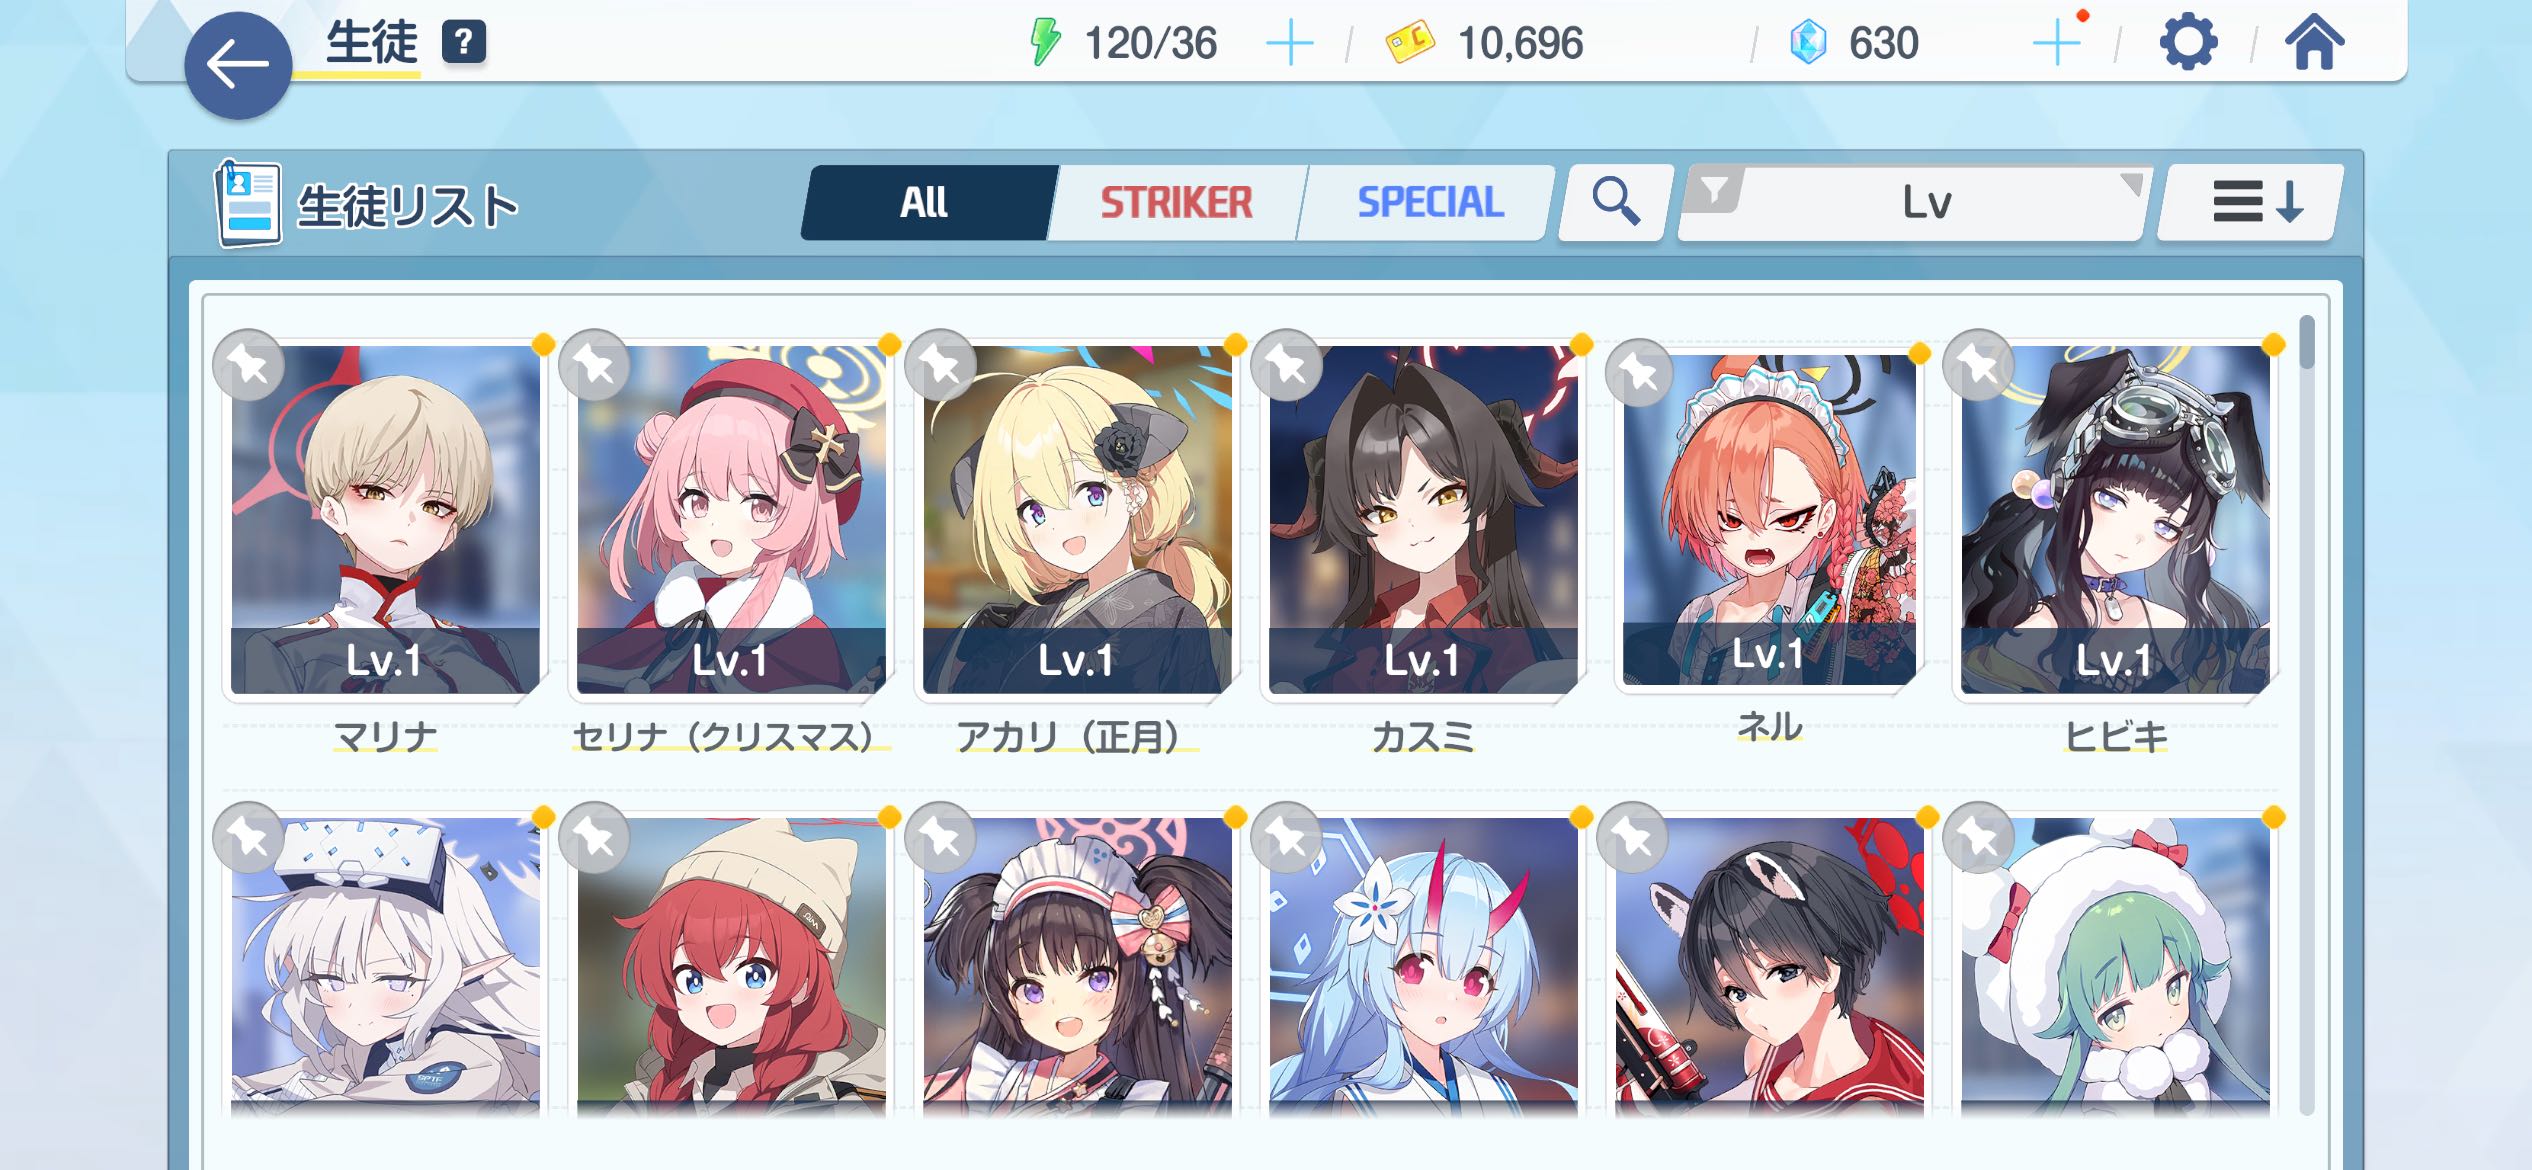The image size is (2532, 1170).
Task: Toggle pin on カスミ card
Action: [1286, 365]
